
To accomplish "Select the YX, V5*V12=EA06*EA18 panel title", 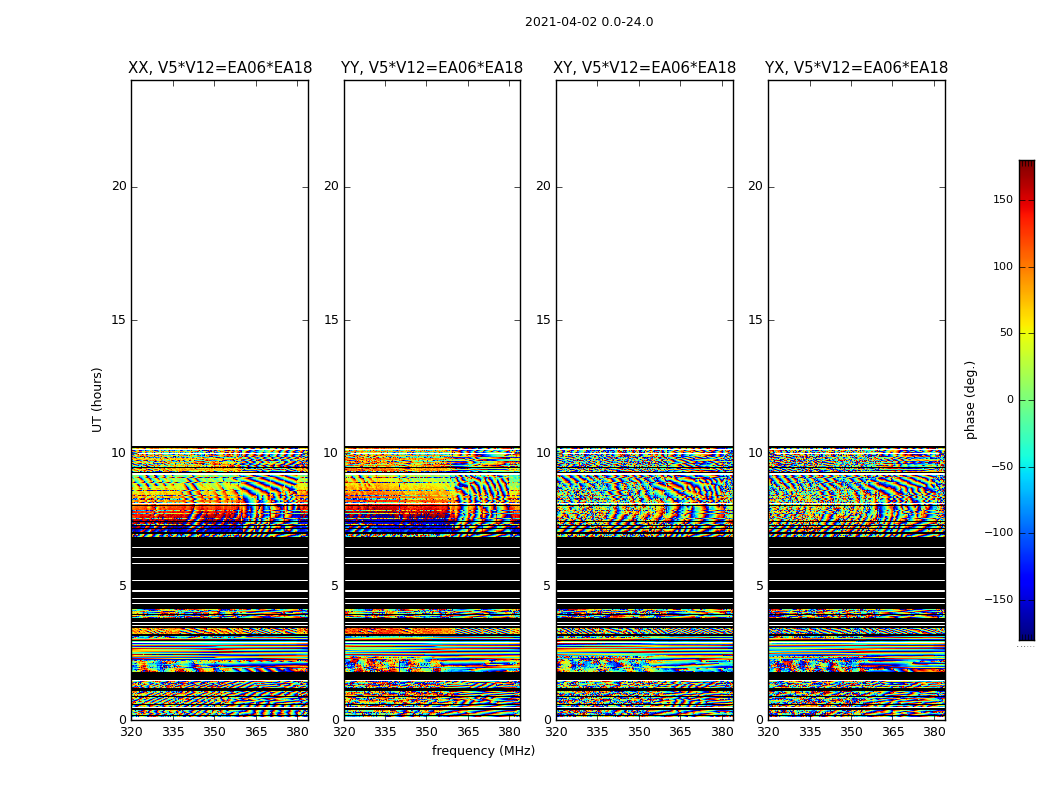I will coord(856,68).
